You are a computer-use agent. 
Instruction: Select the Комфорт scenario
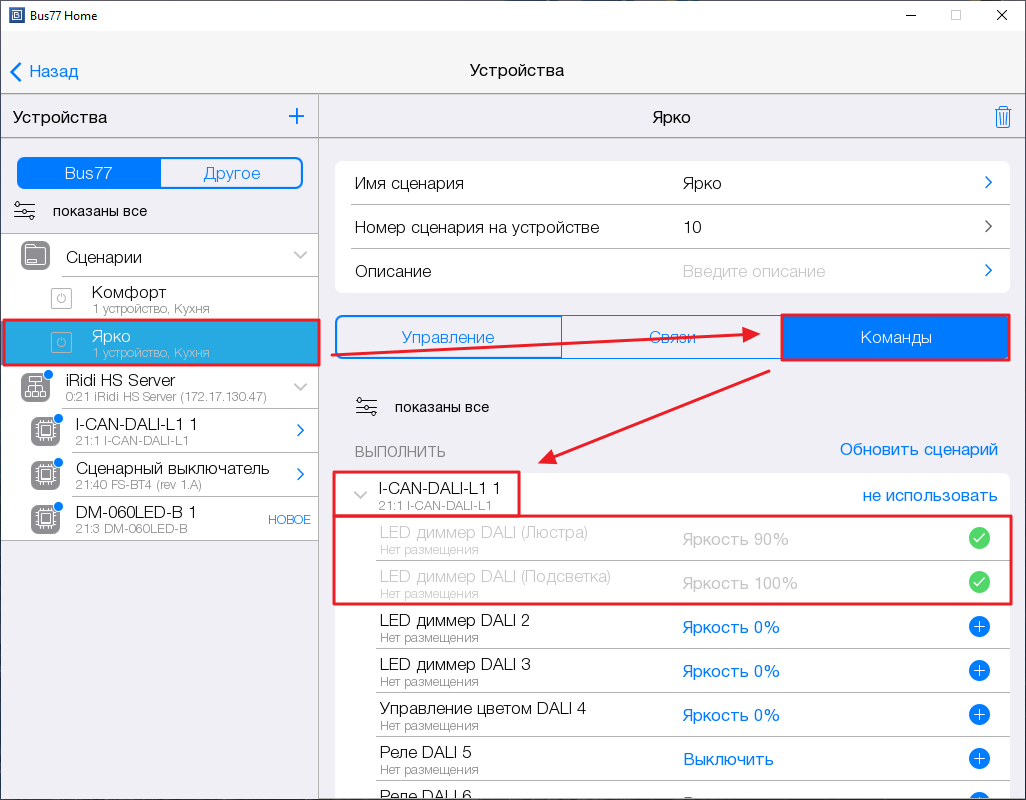click(129, 298)
